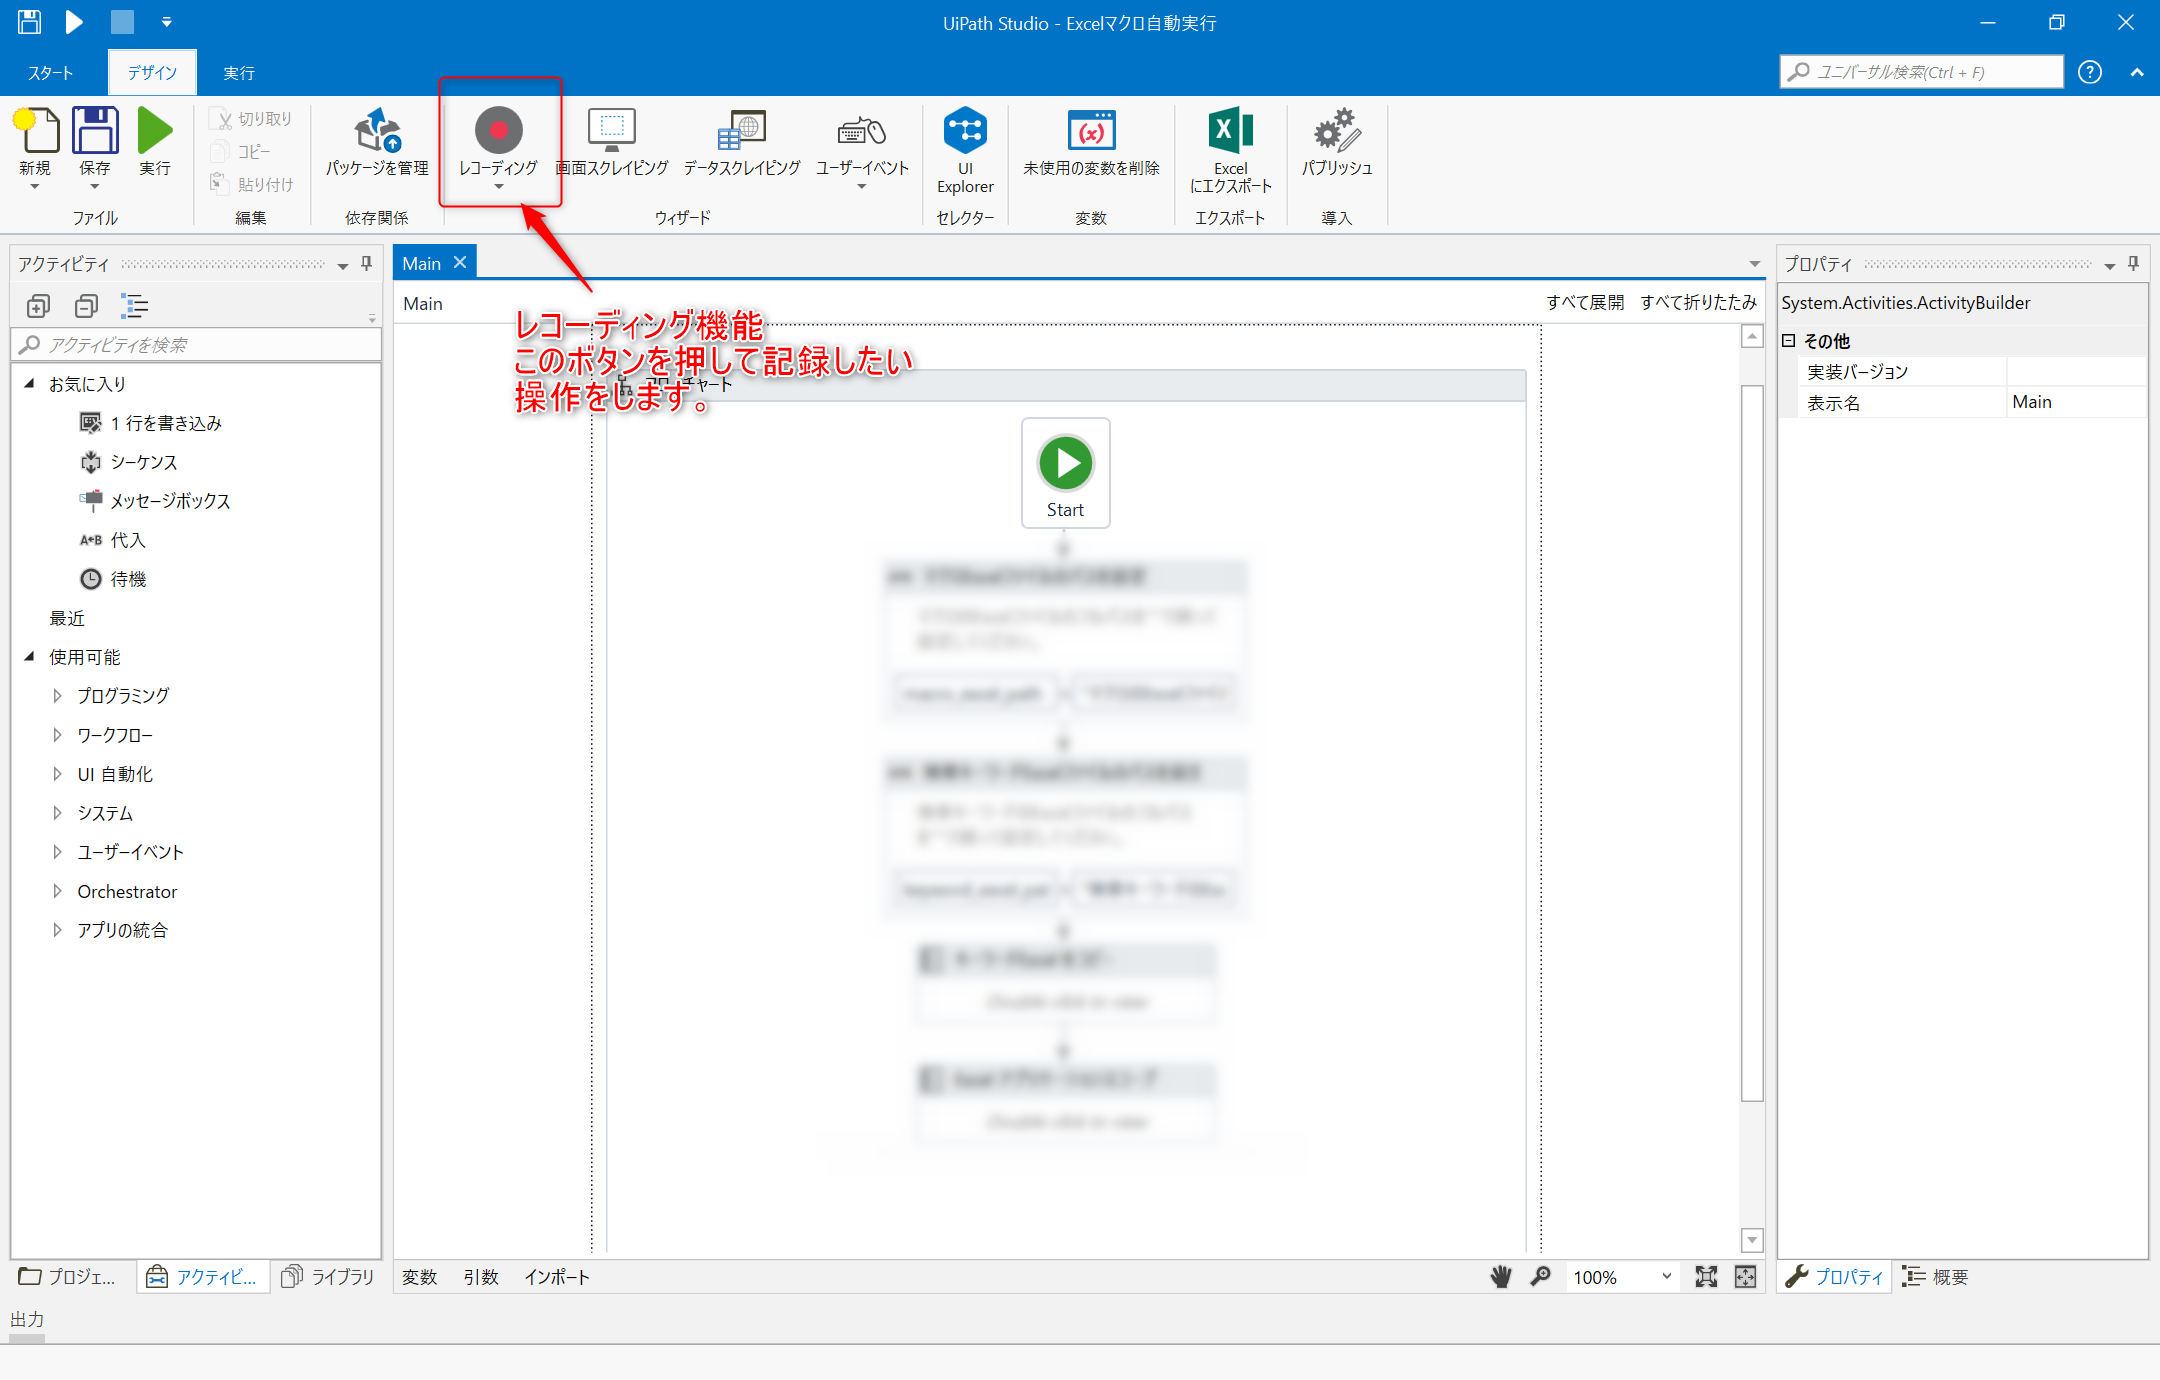Click the activity search field
The image size is (2160, 1380).
click(x=197, y=345)
